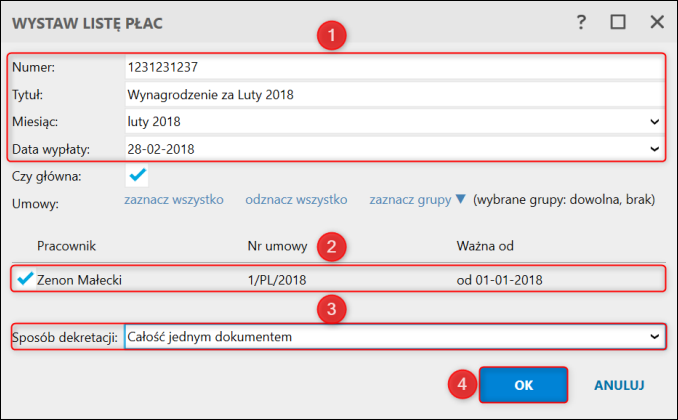This screenshot has height=420, width=678.
Task: Expand the zaznacz grupy menu
Action: point(417,199)
